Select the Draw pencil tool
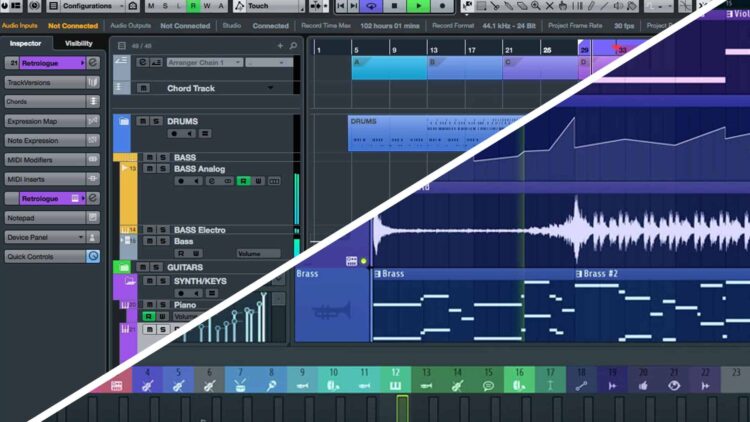 click(591, 6)
